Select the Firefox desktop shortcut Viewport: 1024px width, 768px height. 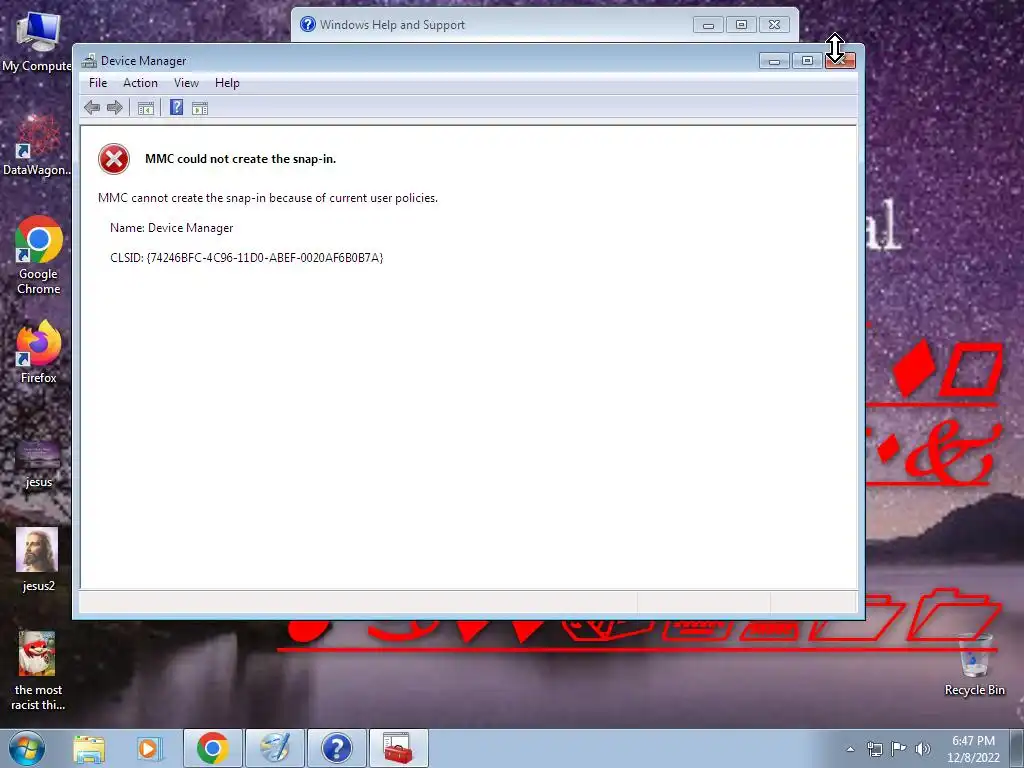[x=39, y=351]
